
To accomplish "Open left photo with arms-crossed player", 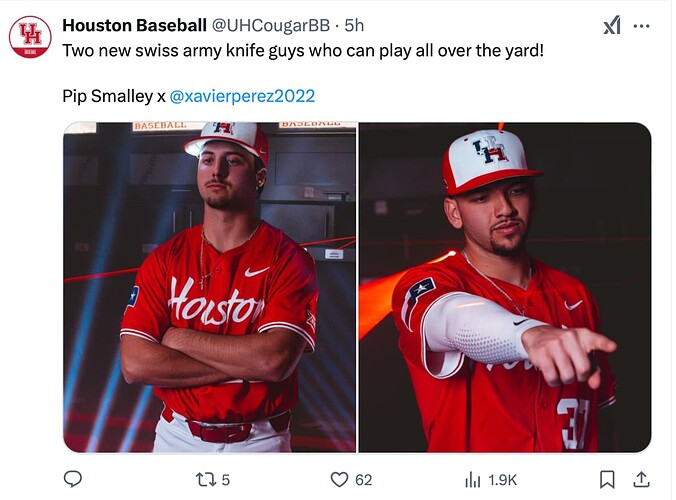I will pyautogui.click(x=210, y=287).
